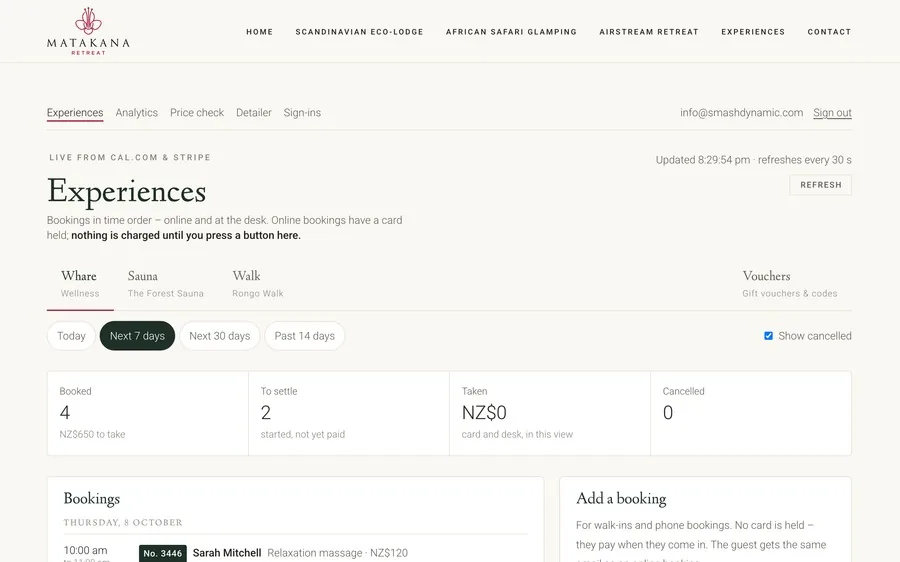This screenshot has height=562, width=900.
Task: Click the Sign out link
Action: coord(832,113)
